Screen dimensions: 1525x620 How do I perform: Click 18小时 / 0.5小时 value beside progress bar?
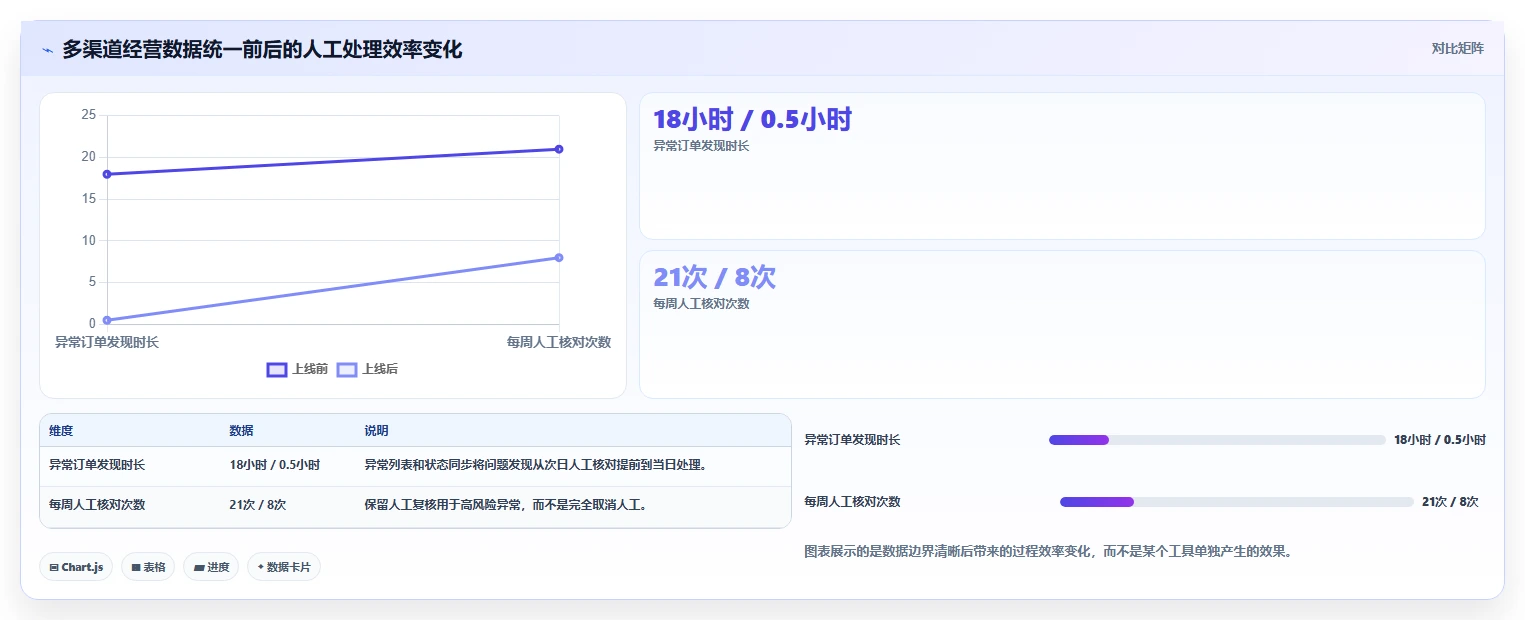(x=1440, y=440)
